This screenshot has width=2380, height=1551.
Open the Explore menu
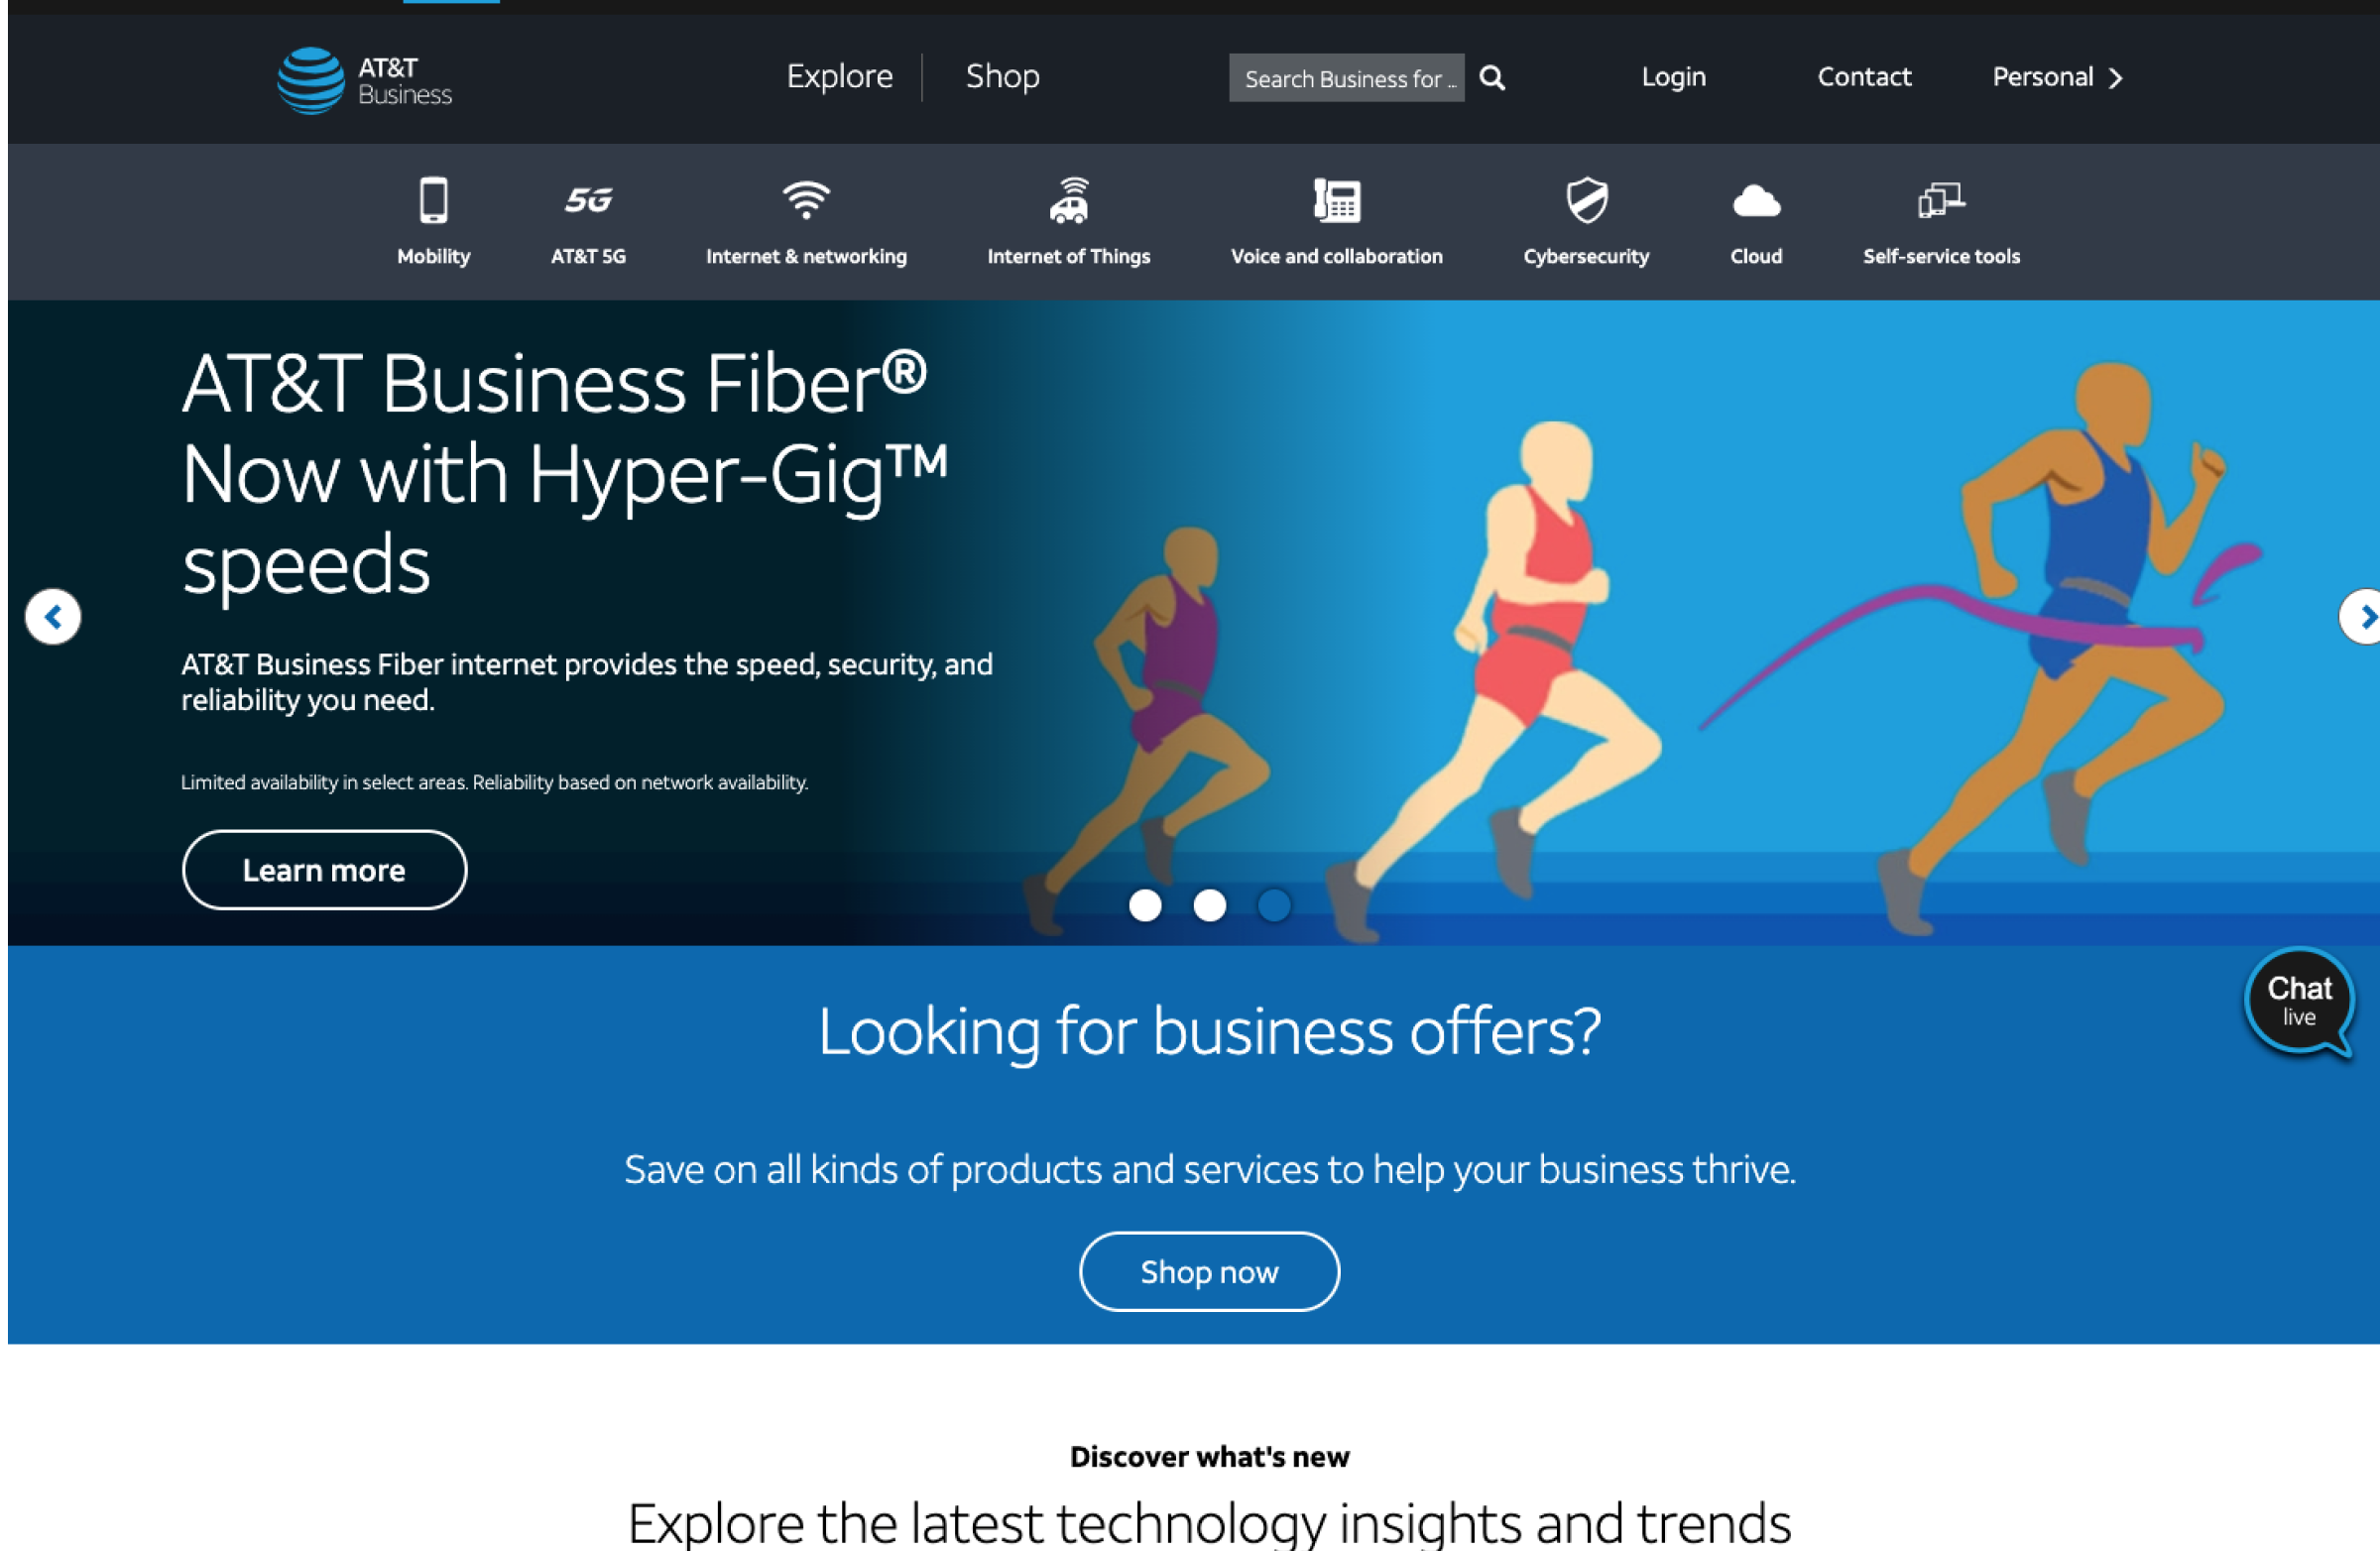point(839,77)
